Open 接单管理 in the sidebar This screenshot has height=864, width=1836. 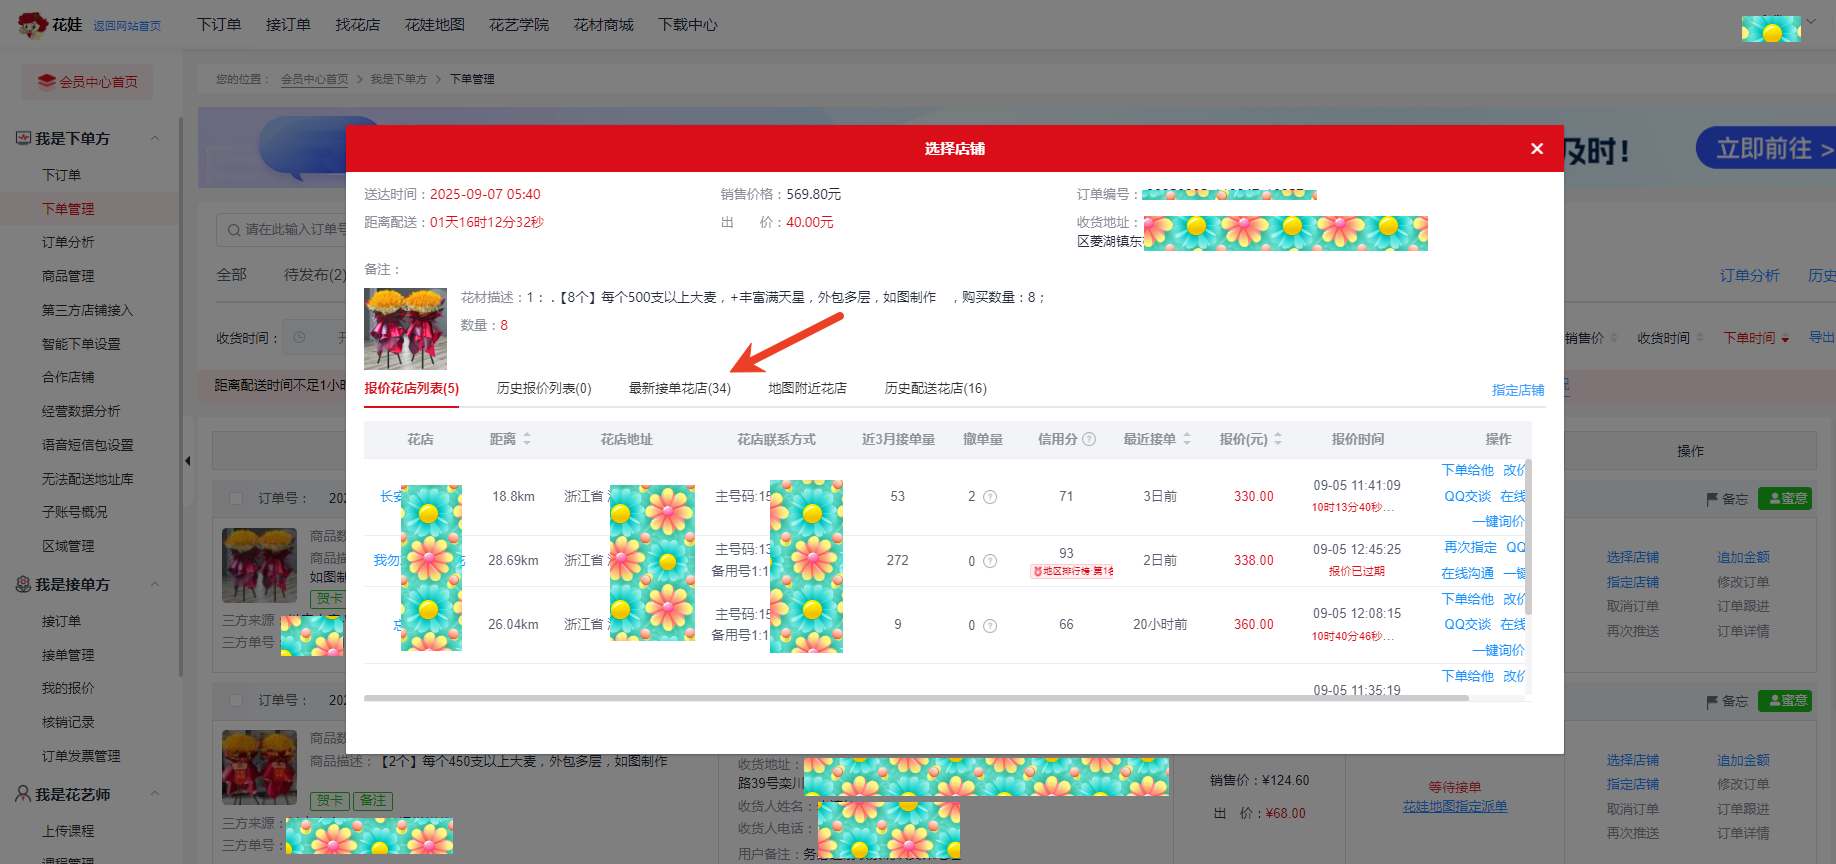[x=68, y=655]
